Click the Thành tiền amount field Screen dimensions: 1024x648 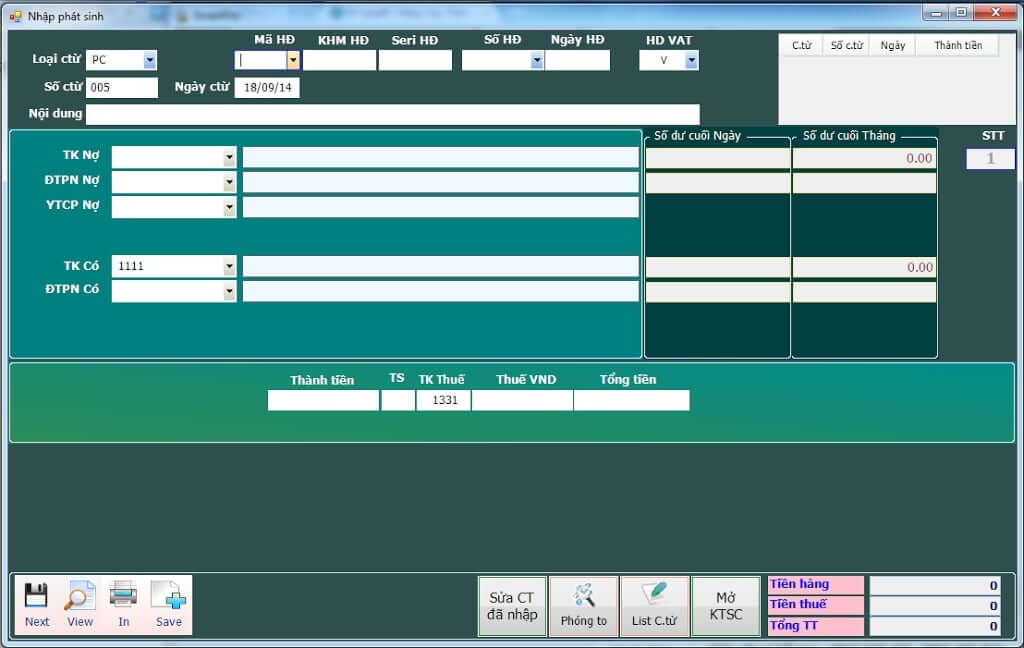pyautogui.click(x=323, y=401)
